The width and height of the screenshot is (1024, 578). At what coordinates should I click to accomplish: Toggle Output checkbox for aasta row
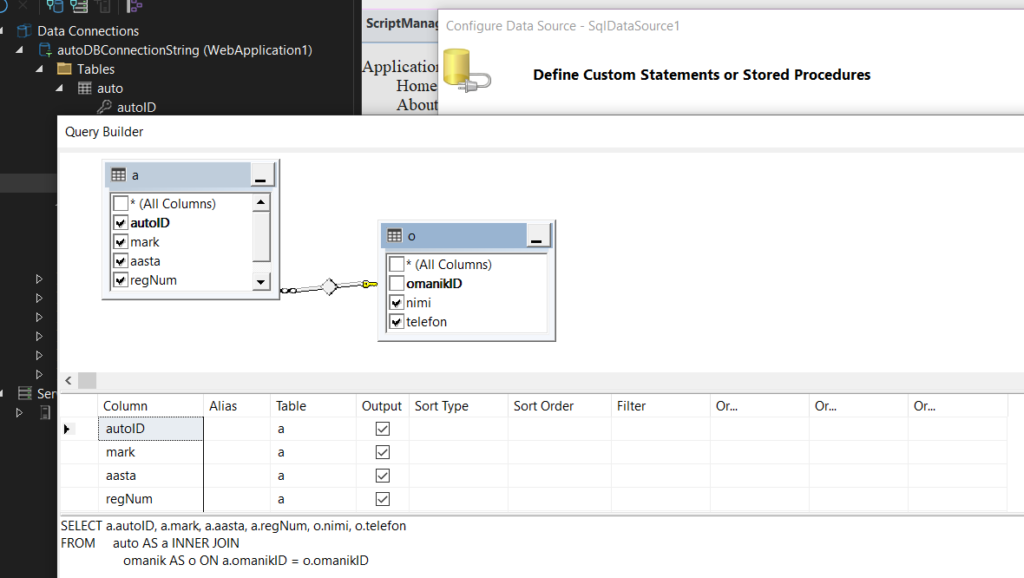tap(382, 476)
